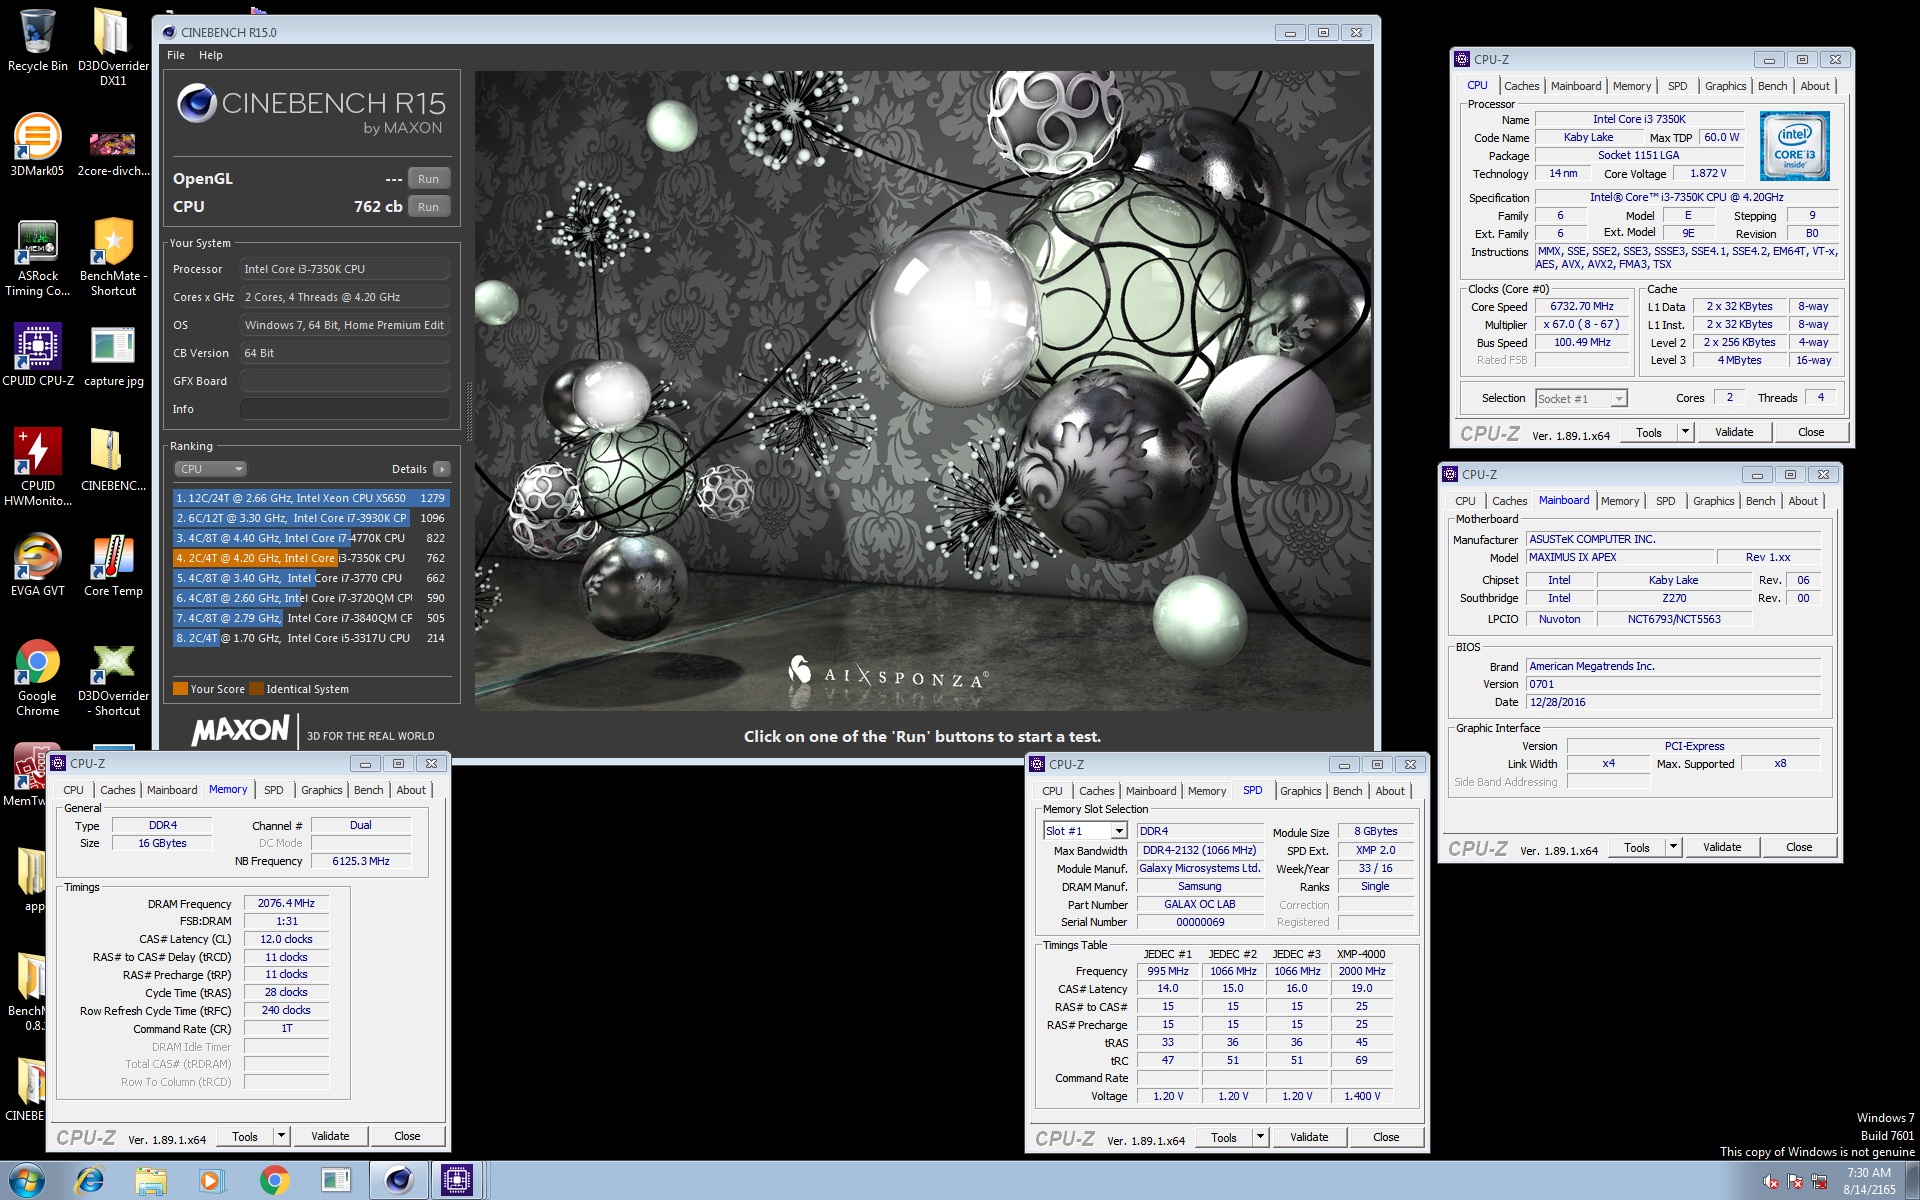Click the muted volume tray icon
Image resolution: width=1920 pixels, height=1200 pixels.
pos(1771,1181)
